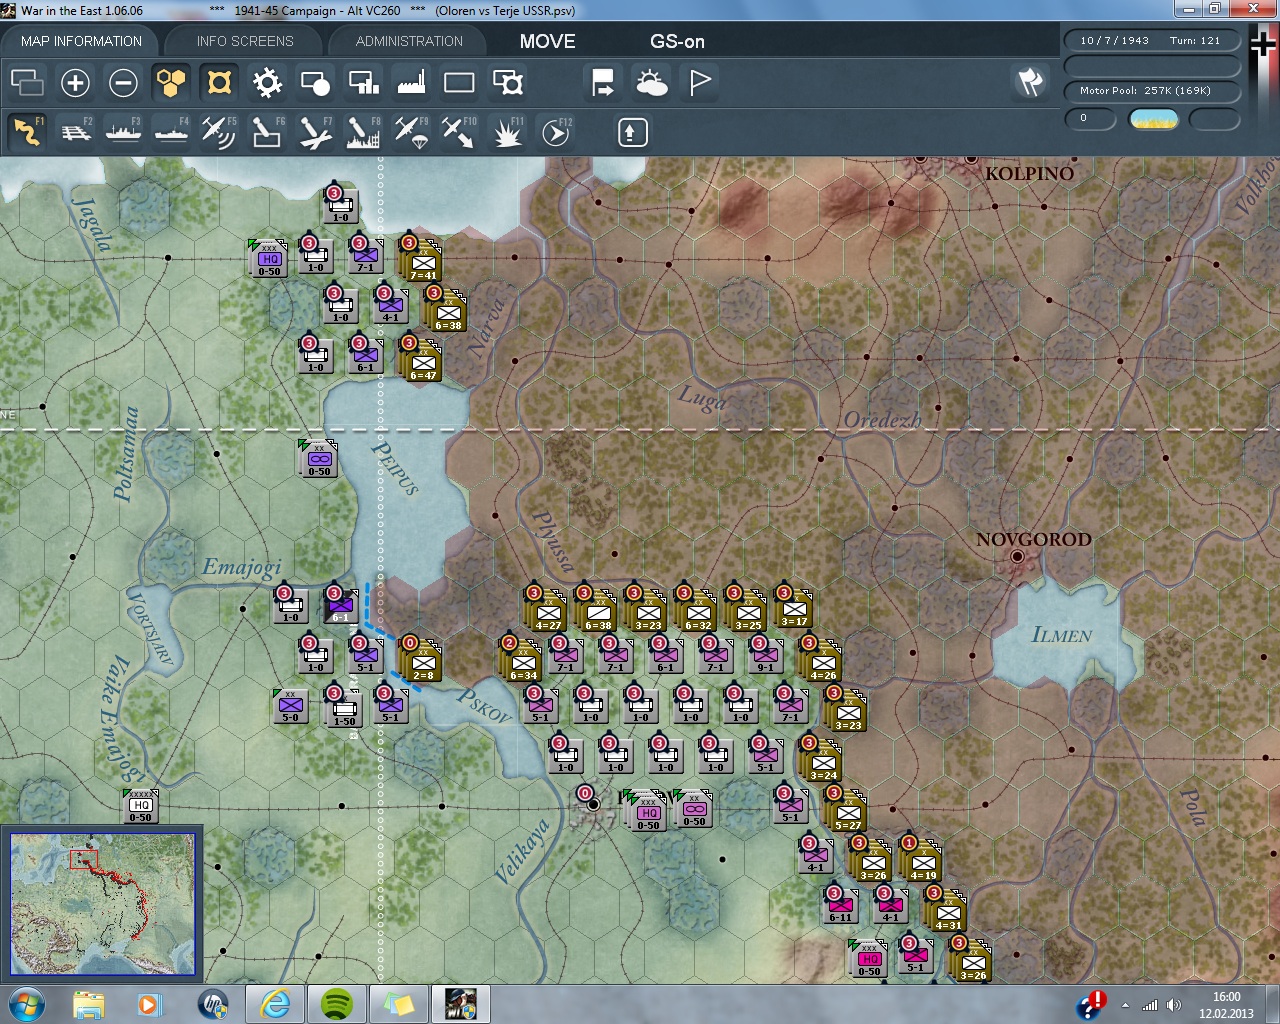1280x1024 pixels.
Task: Open the ADMINISTRATION tab
Action: click(409, 41)
